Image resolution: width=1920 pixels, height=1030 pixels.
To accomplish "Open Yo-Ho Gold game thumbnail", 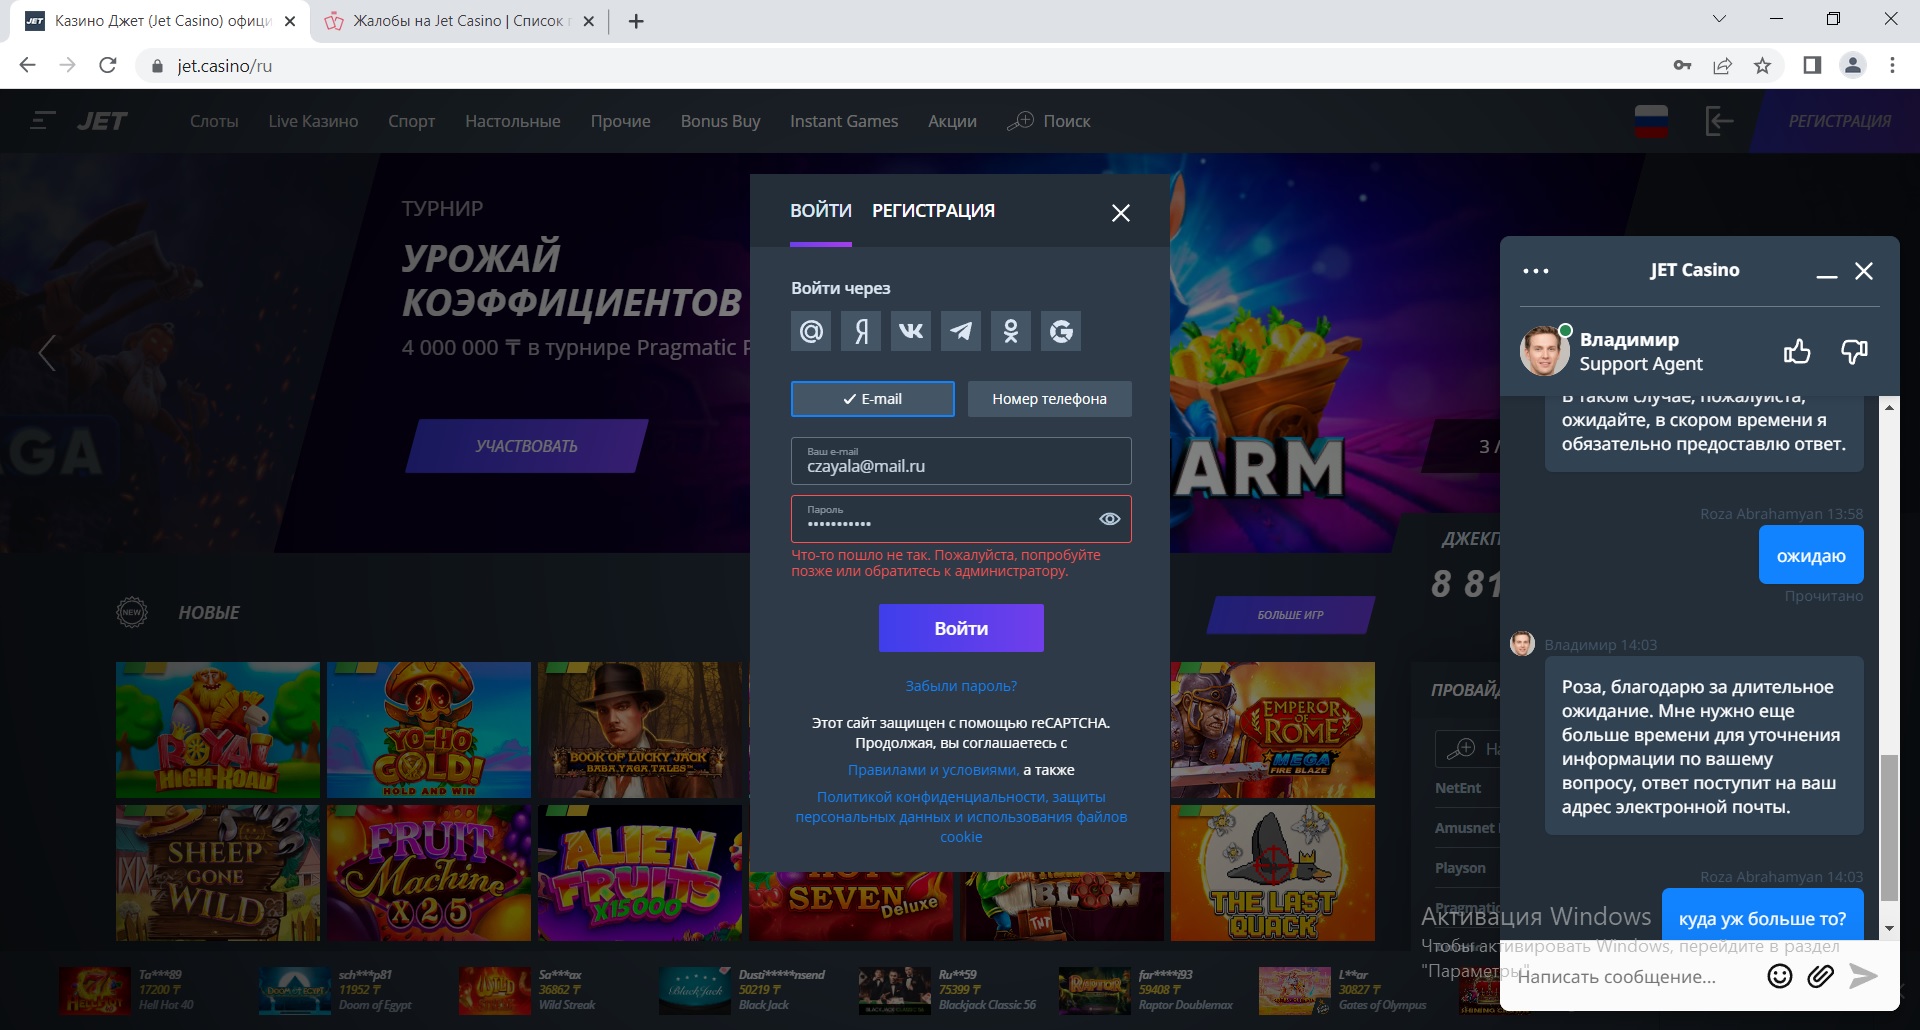I will (429, 730).
